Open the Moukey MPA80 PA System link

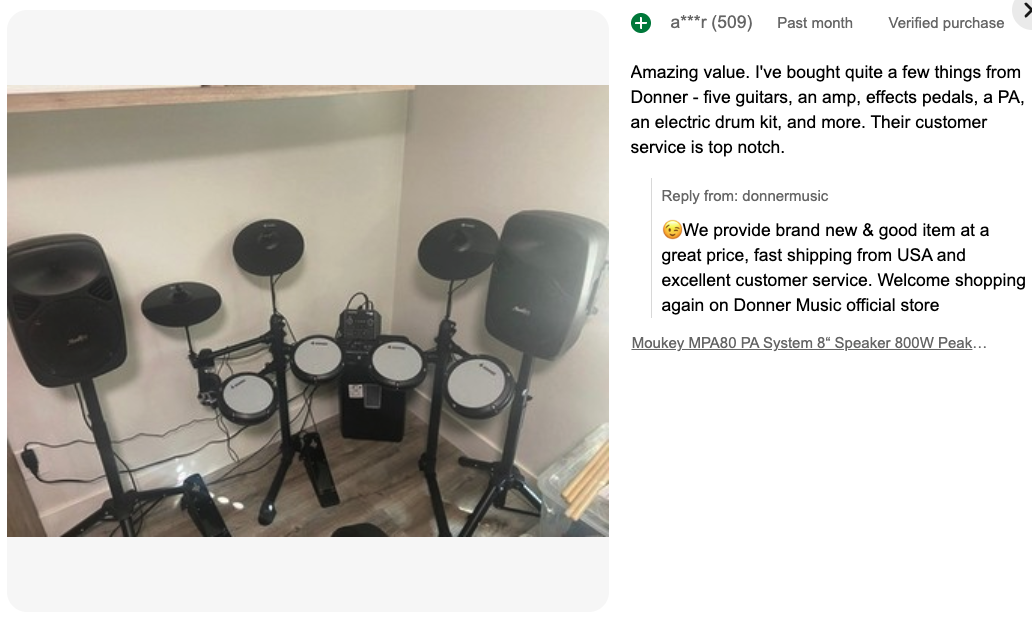pos(809,343)
